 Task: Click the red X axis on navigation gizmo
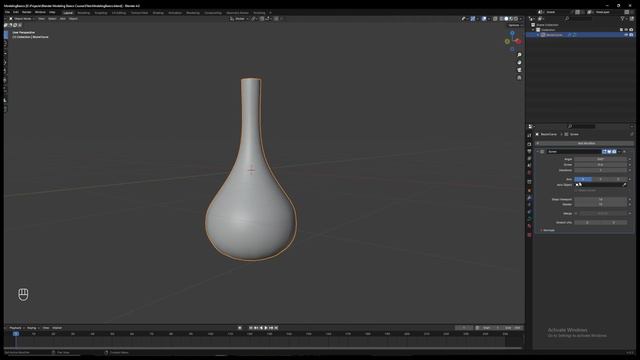[x=518, y=41]
